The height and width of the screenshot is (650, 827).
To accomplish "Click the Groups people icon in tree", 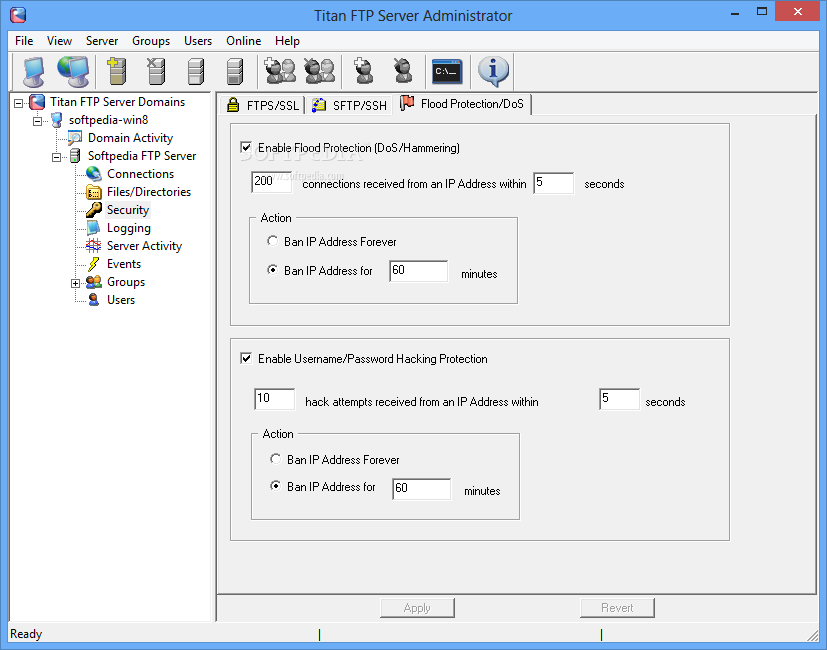I will 94,282.
